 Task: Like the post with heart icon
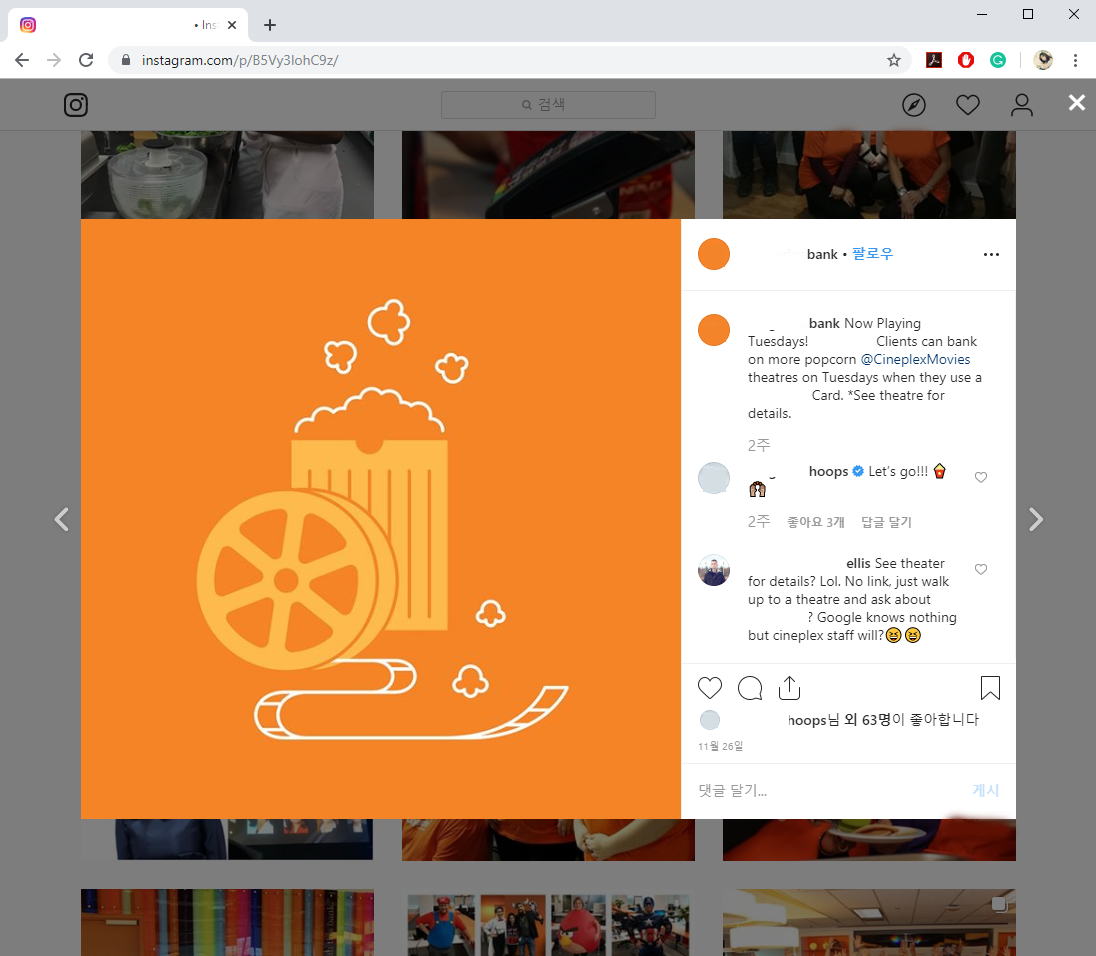coord(709,688)
